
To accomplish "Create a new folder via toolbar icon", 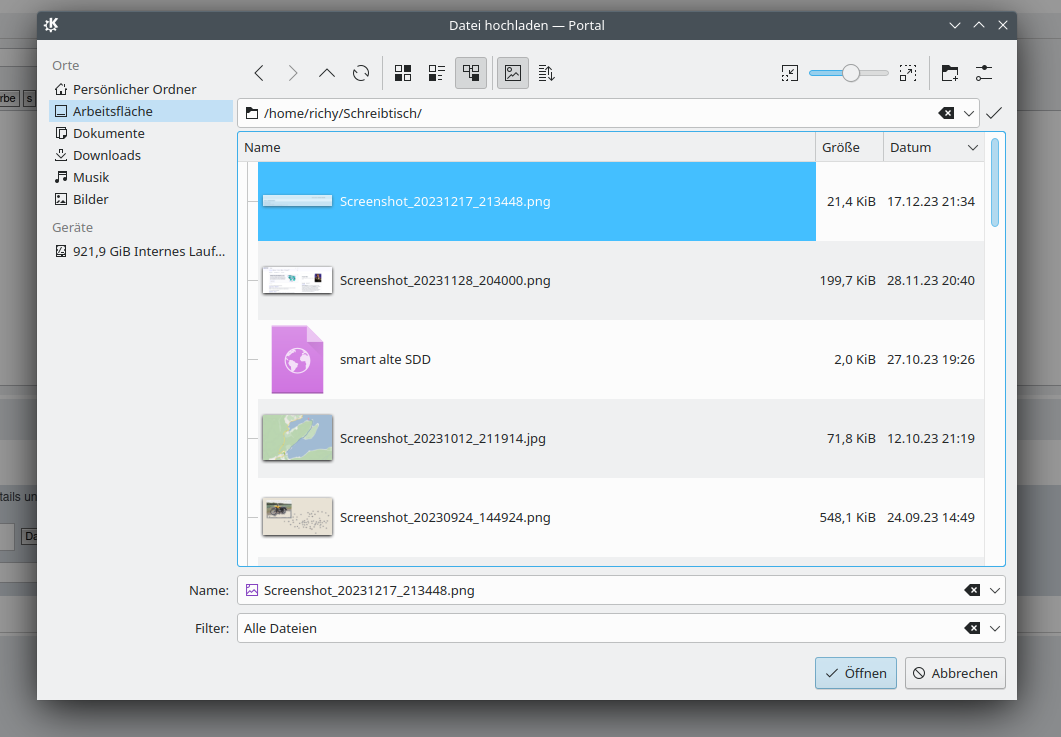I will 949,73.
